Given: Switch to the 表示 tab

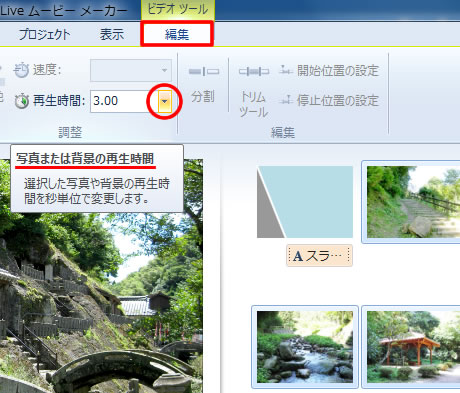Looking at the screenshot, I should click(112, 34).
